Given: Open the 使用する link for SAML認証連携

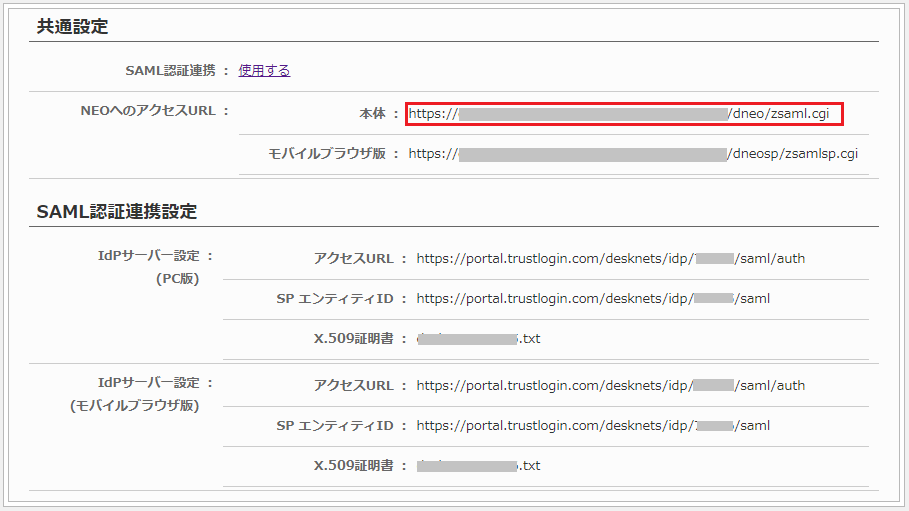Looking at the screenshot, I should point(264,71).
